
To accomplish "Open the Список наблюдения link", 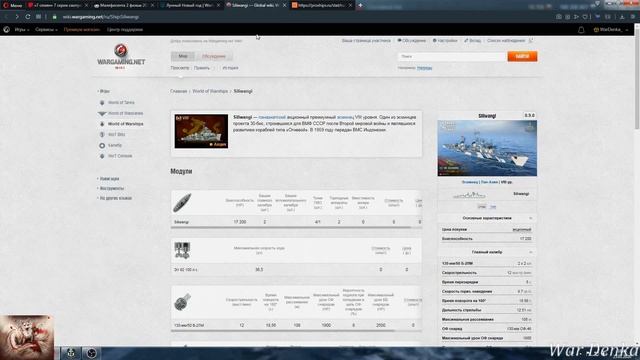I will 506,40.
